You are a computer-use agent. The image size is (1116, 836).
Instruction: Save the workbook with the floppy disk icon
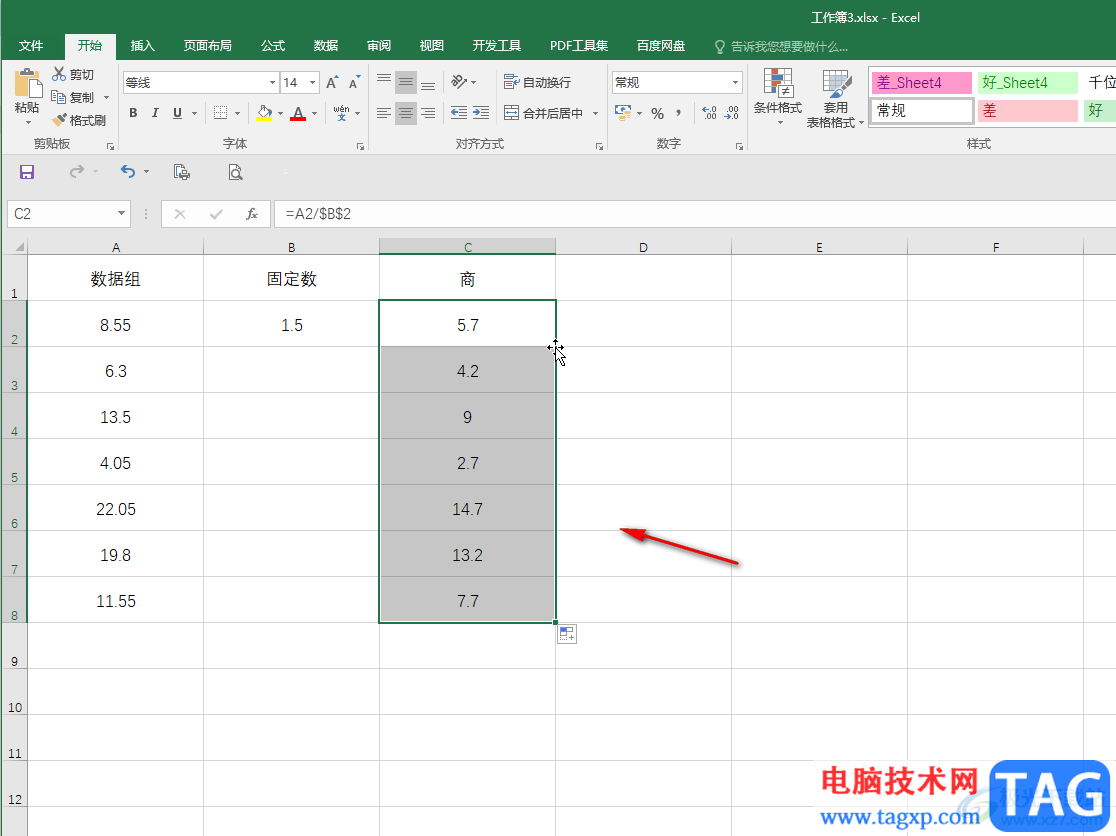[x=27, y=172]
